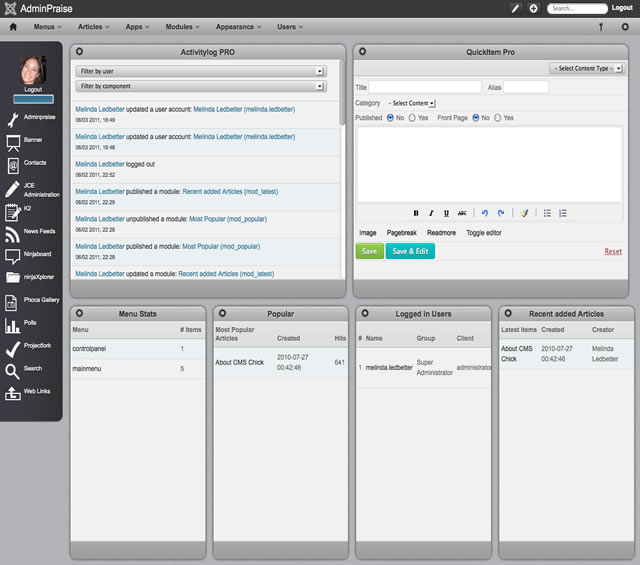The image size is (640, 565).
Task: Select the Published No radio button
Action: pos(390,117)
